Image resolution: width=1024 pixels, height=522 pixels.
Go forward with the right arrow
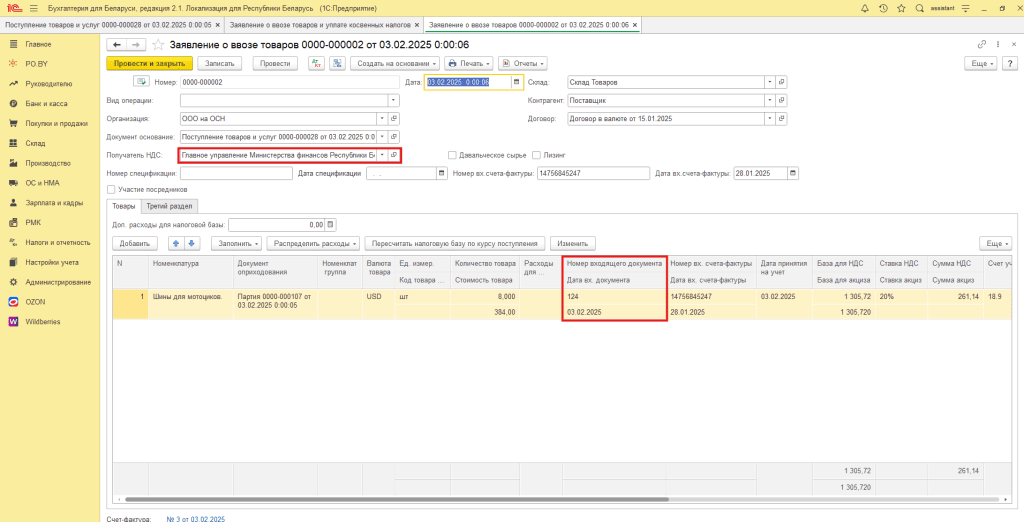click(136, 44)
